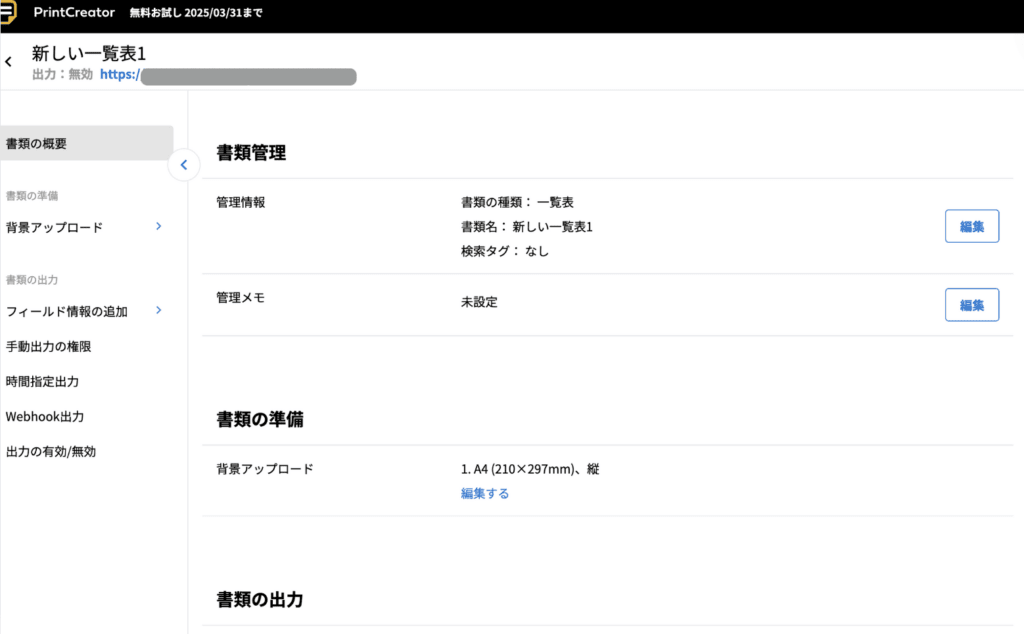Click the 編集 button next to 管理メモ
Image resolution: width=1024 pixels, height=634 pixels.
[x=971, y=305]
